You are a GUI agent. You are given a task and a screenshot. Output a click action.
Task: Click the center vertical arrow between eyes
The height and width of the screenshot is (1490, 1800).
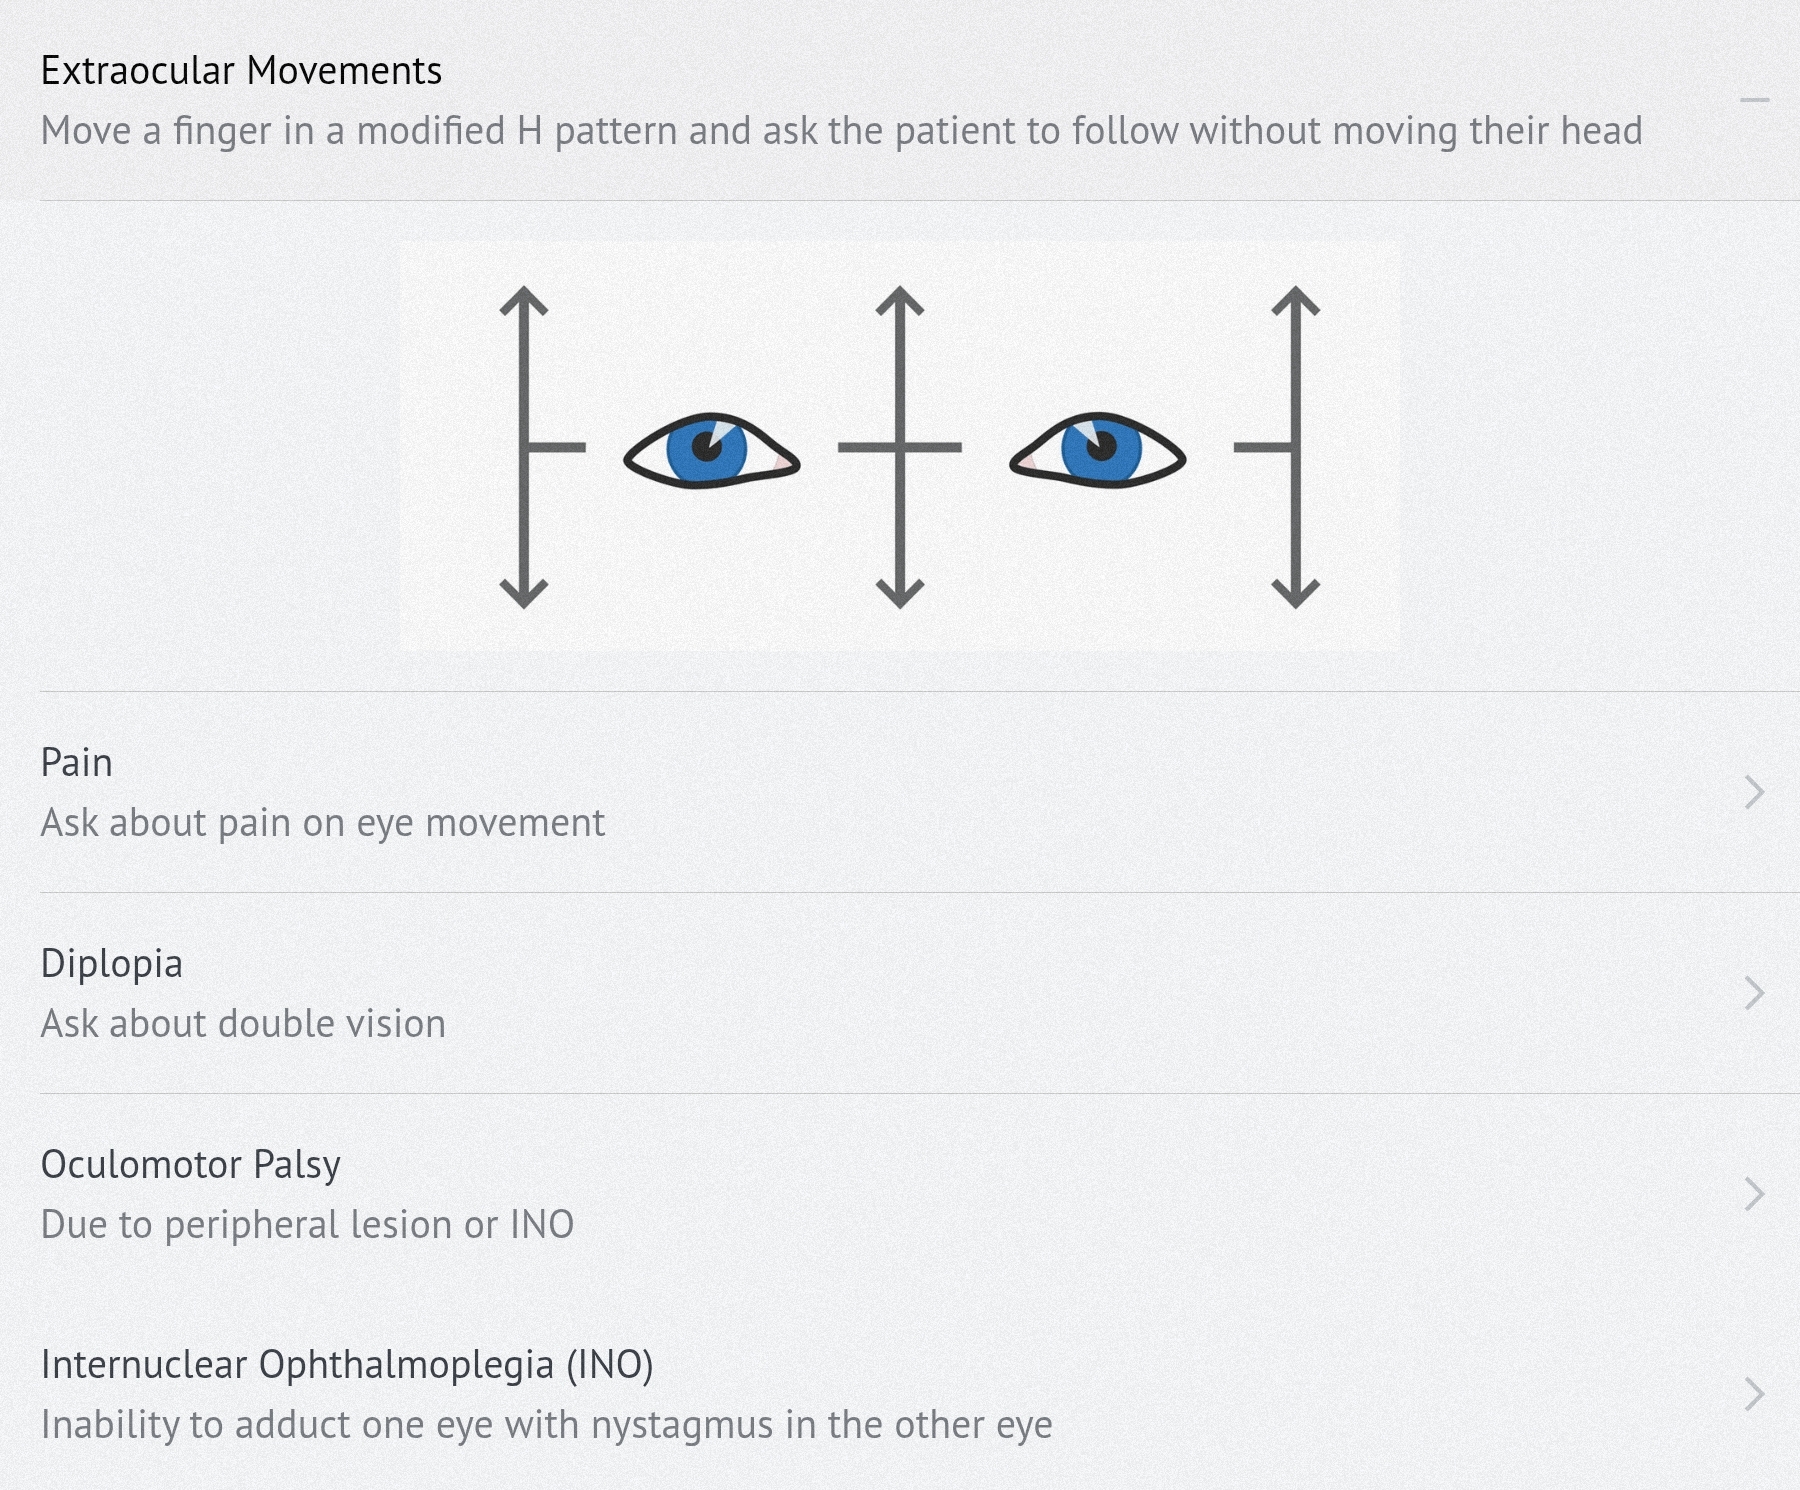[900, 447]
